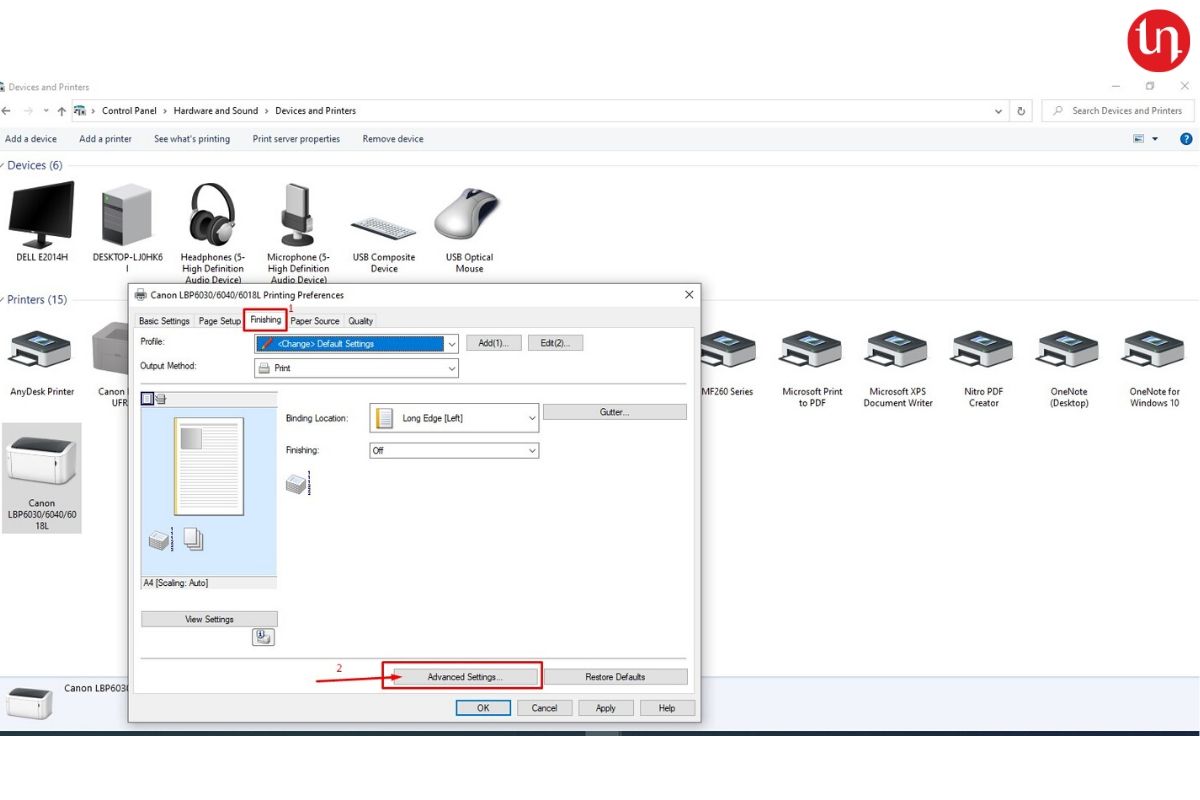
Task: Click Add a printer command
Action: coord(106,139)
